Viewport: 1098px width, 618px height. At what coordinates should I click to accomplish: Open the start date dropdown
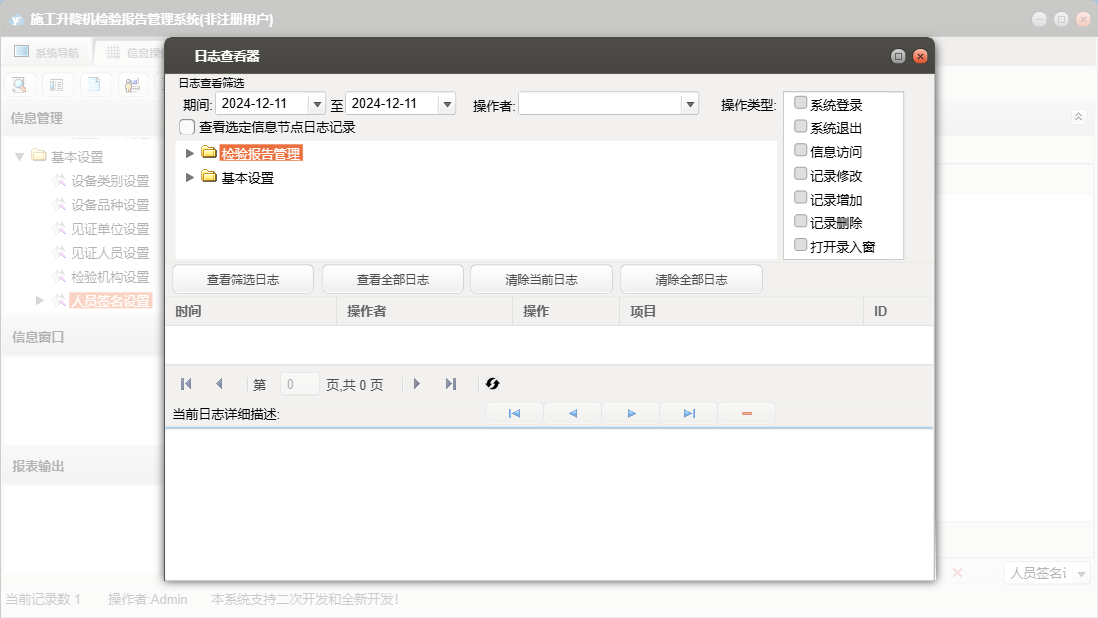pos(317,104)
